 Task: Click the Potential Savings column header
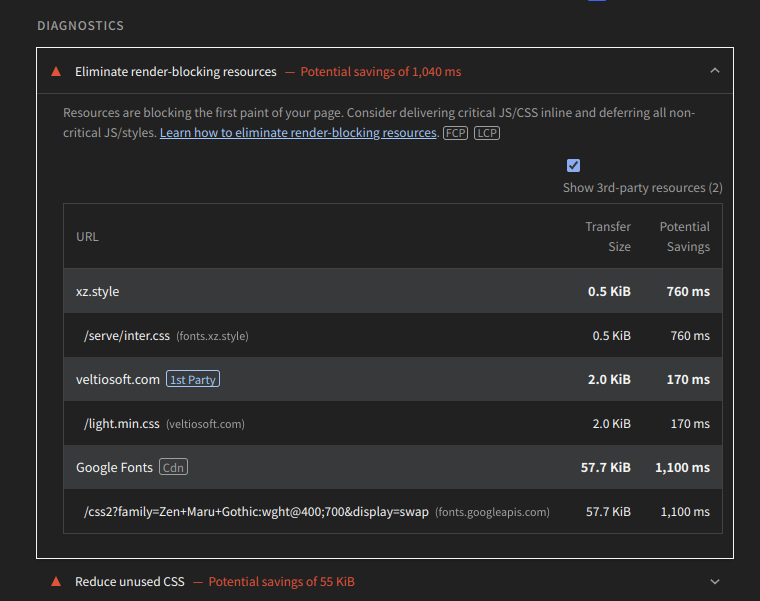685,236
